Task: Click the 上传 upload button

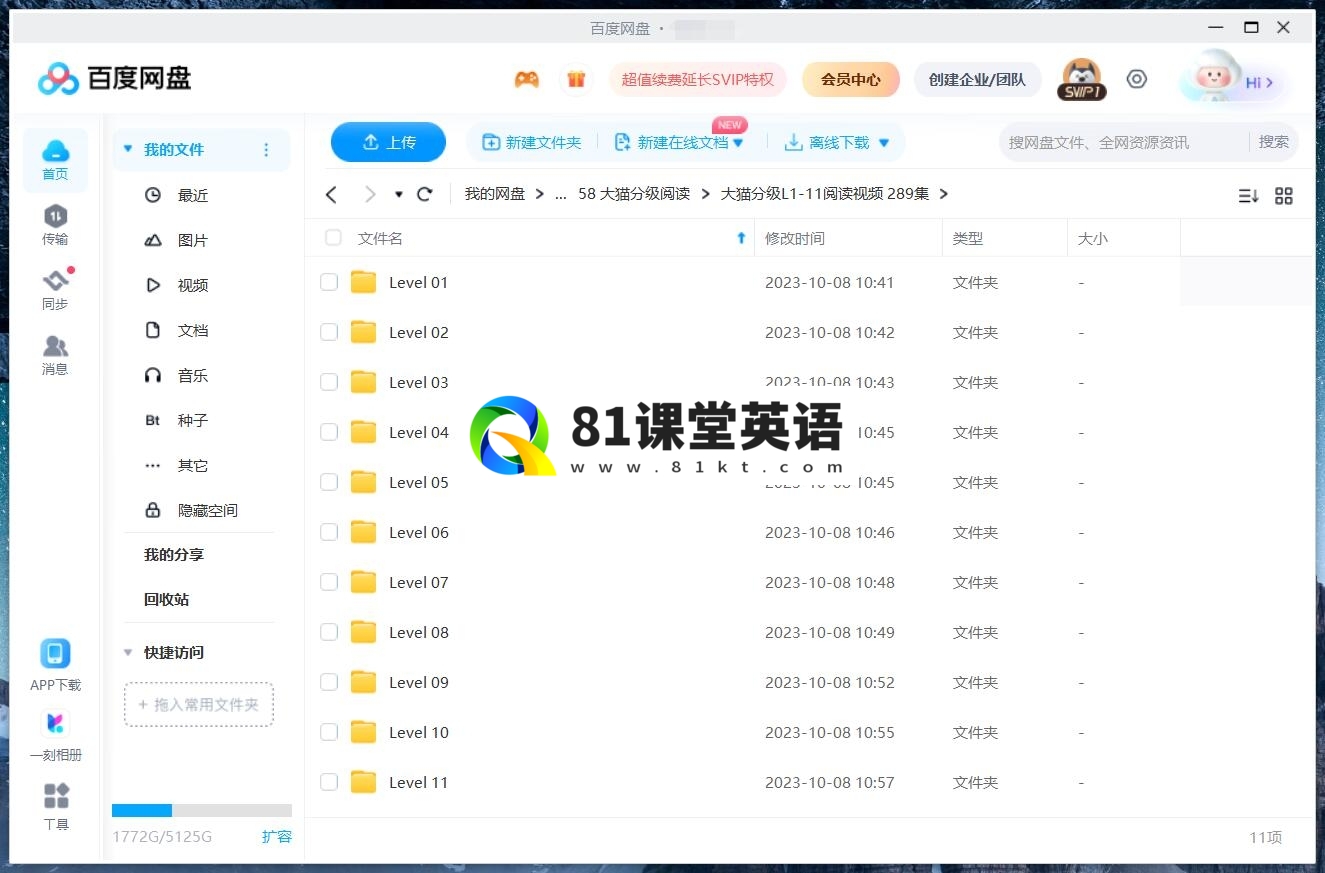Action: click(x=388, y=142)
